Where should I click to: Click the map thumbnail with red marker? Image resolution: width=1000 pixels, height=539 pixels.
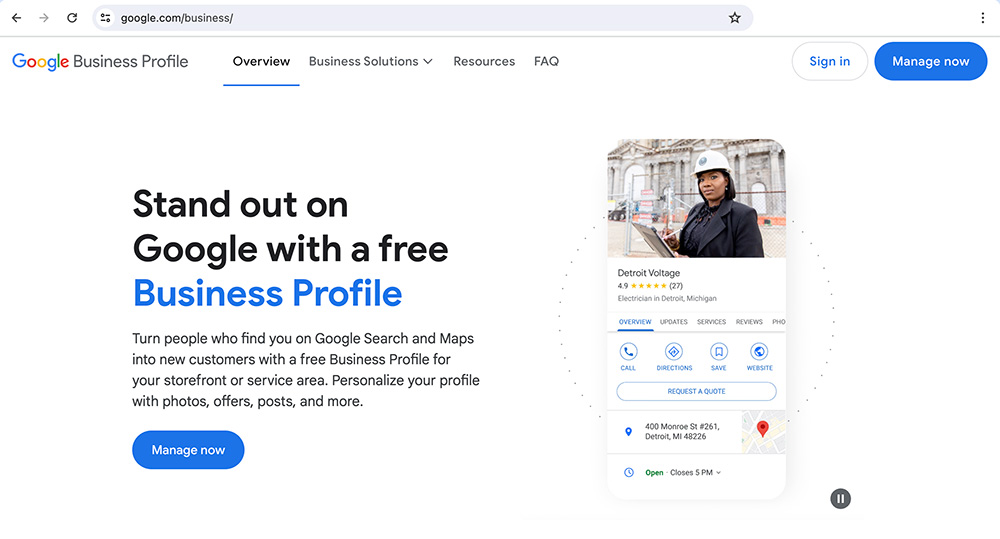[763, 432]
